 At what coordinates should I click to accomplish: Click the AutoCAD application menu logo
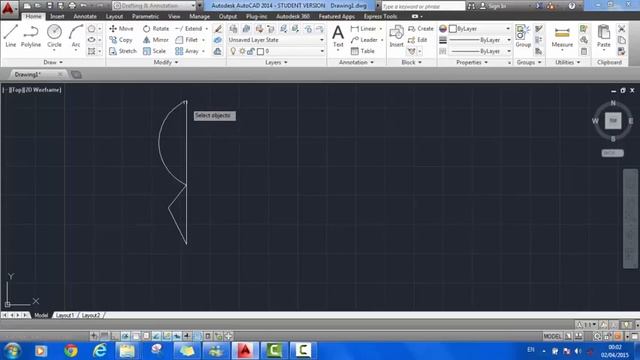[8, 8]
